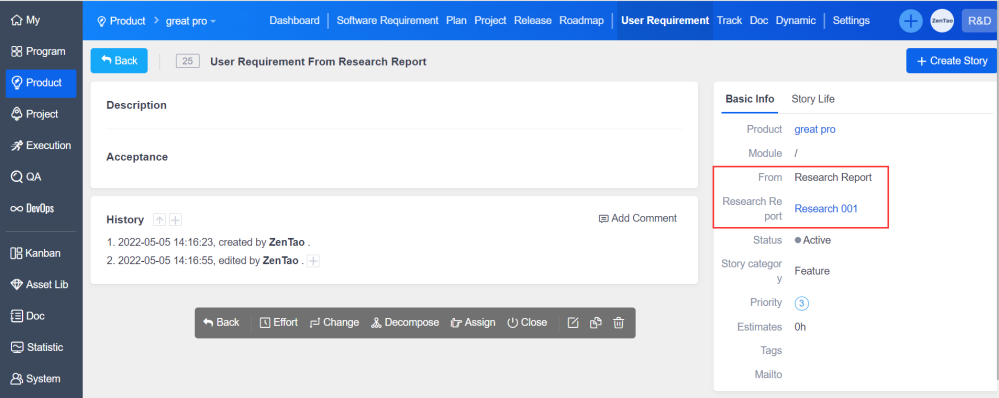Click the copy story icon in action bar
The image size is (999, 398).
[596, 323]
